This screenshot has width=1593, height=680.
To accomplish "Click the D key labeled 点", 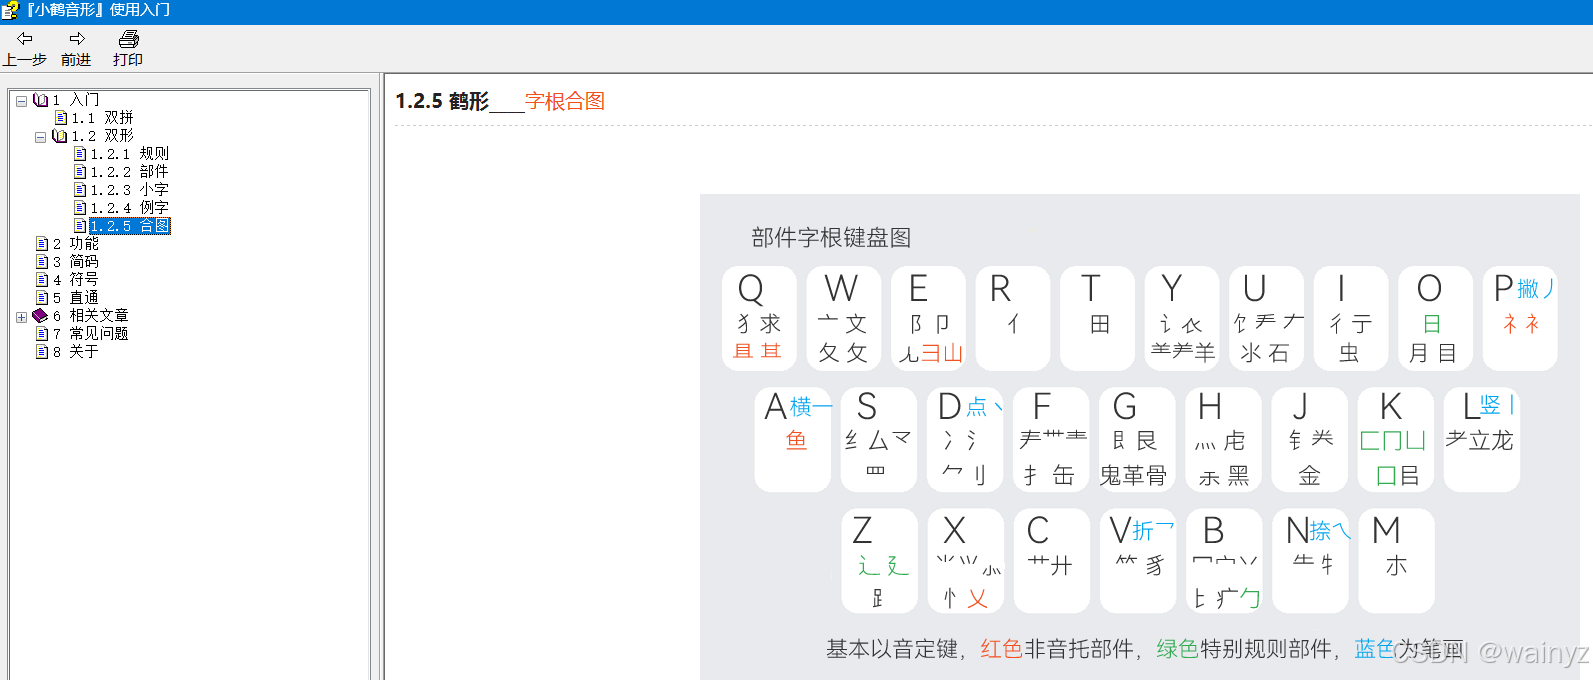I will tap(965, 440).
